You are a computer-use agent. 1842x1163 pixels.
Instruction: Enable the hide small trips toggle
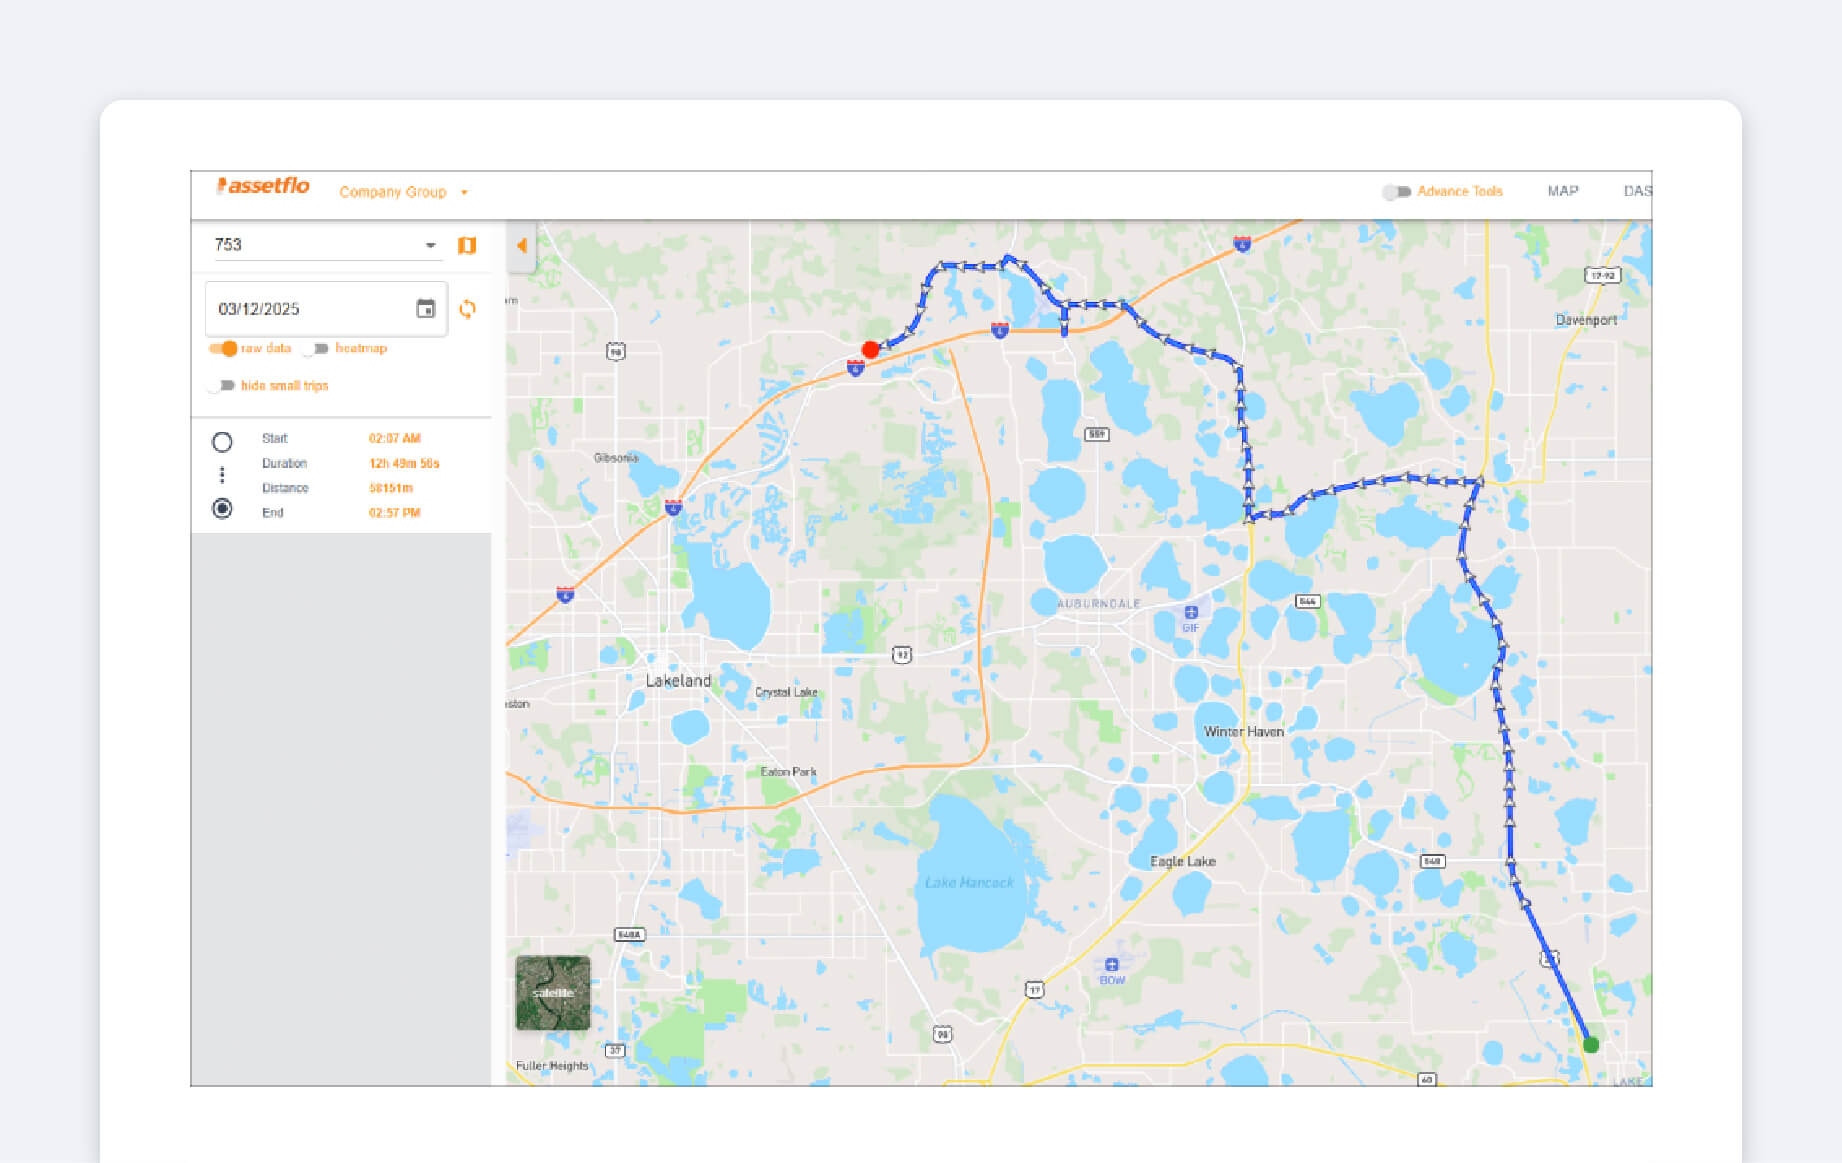pyautogui.click(x=223, y=385)
